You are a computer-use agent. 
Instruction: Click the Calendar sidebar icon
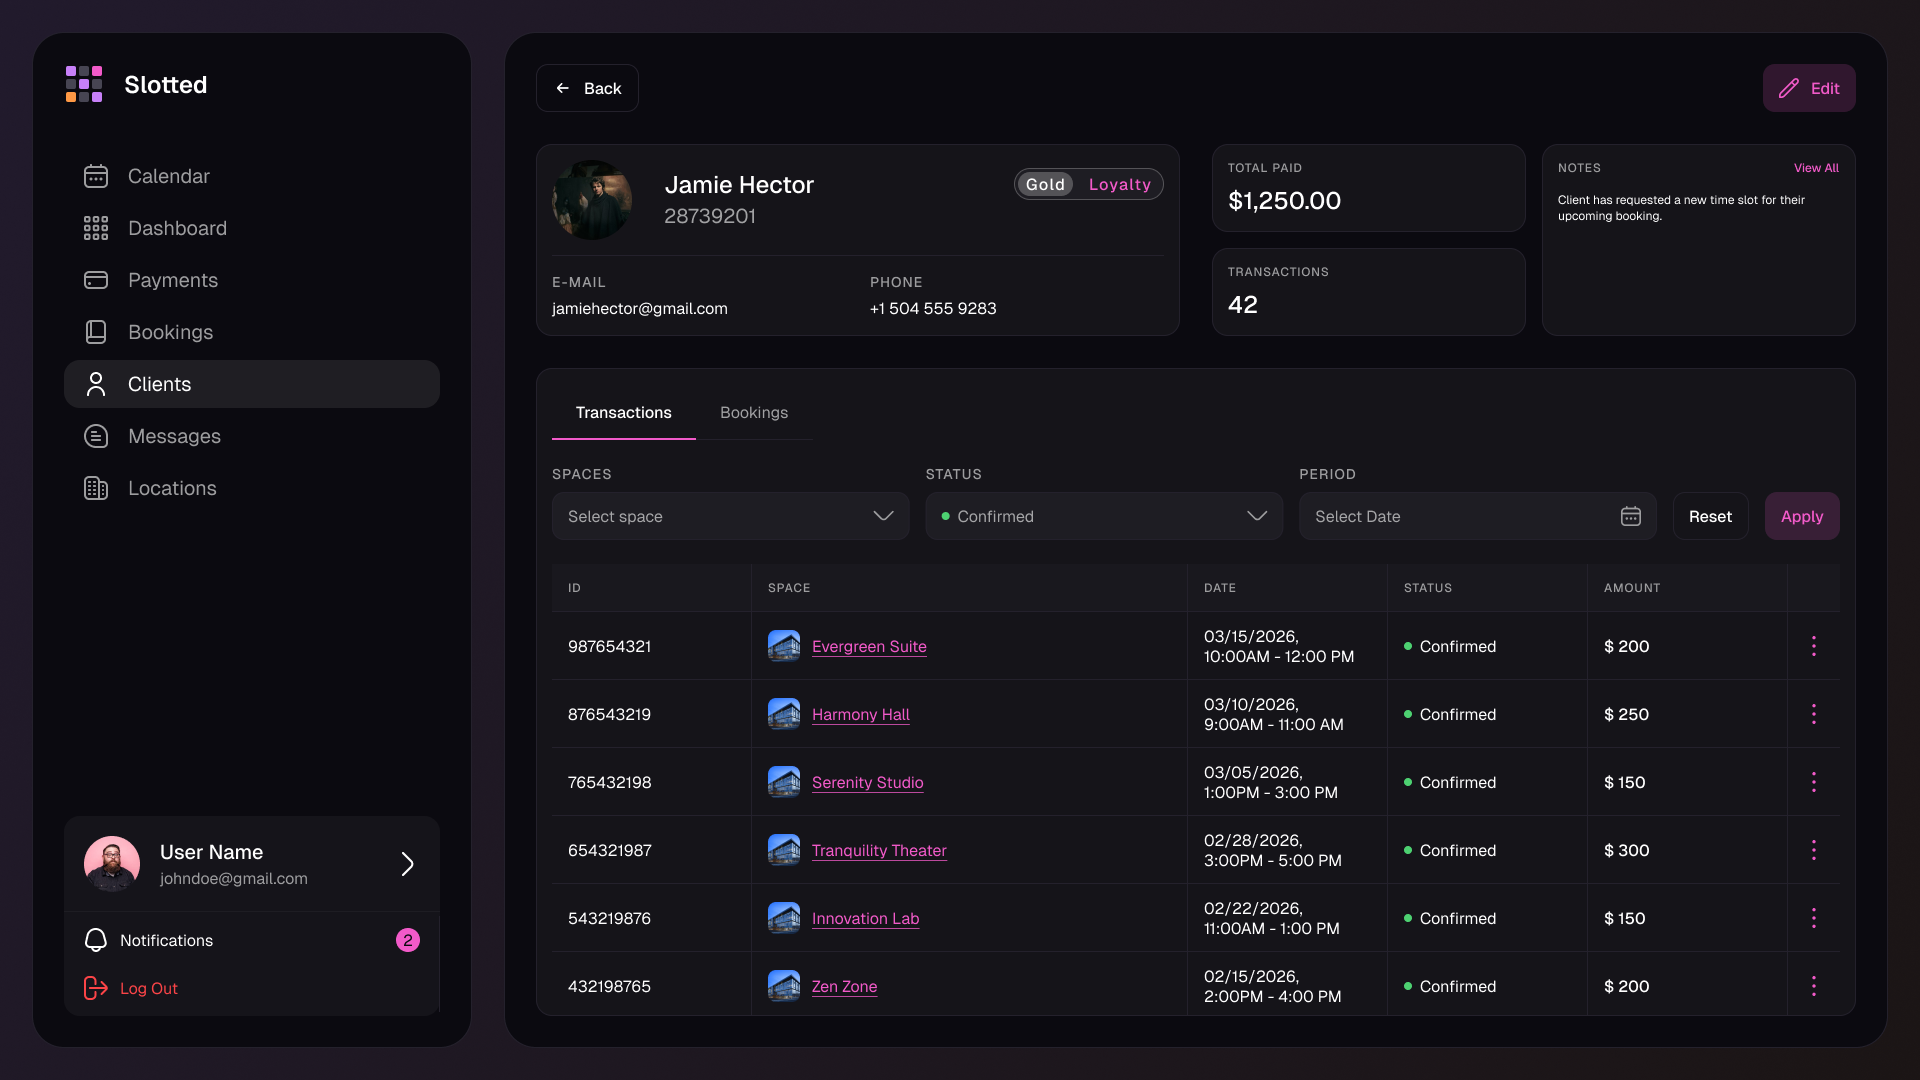[x=96, y=176]
